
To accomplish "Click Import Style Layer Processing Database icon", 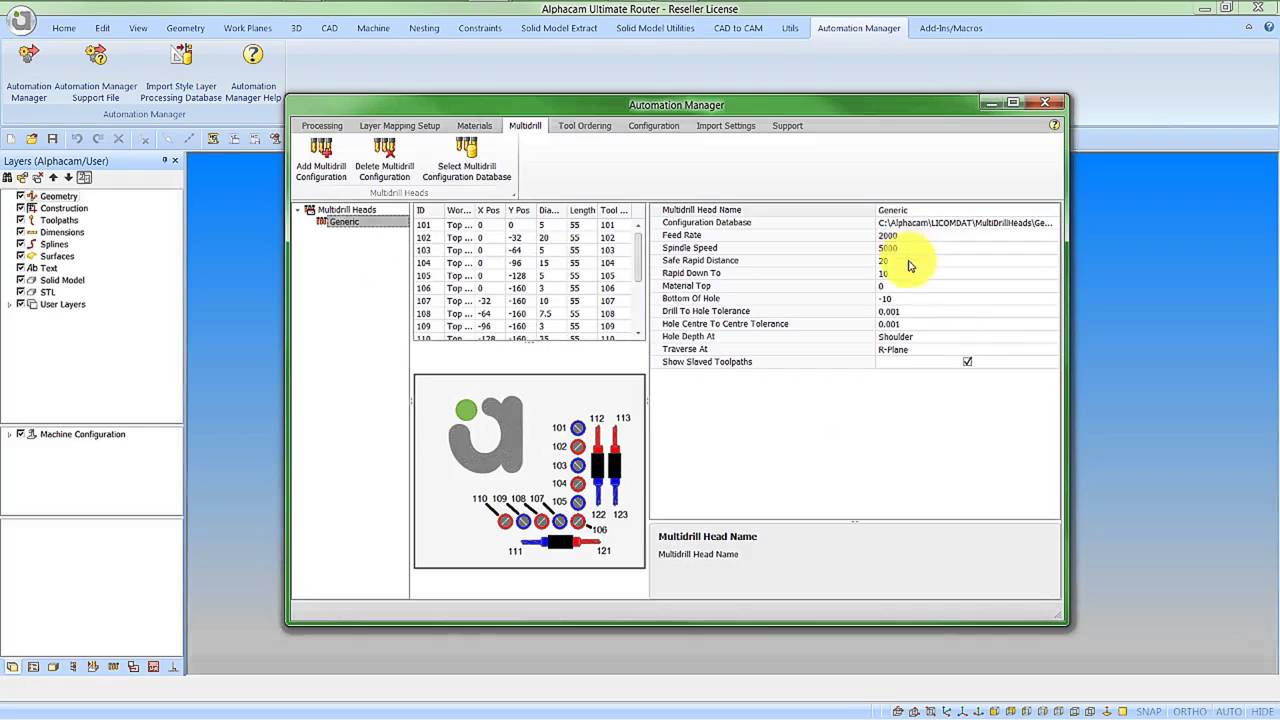I will point(181,55).
